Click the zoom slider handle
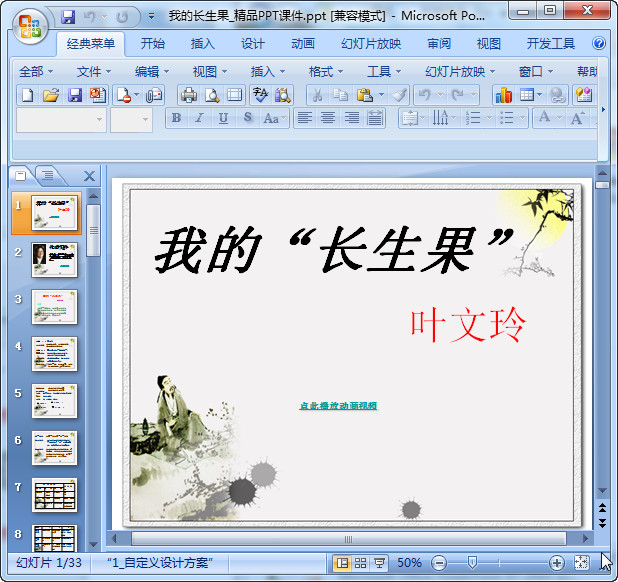Screen dimensions: 618x582 coord(472,563)
